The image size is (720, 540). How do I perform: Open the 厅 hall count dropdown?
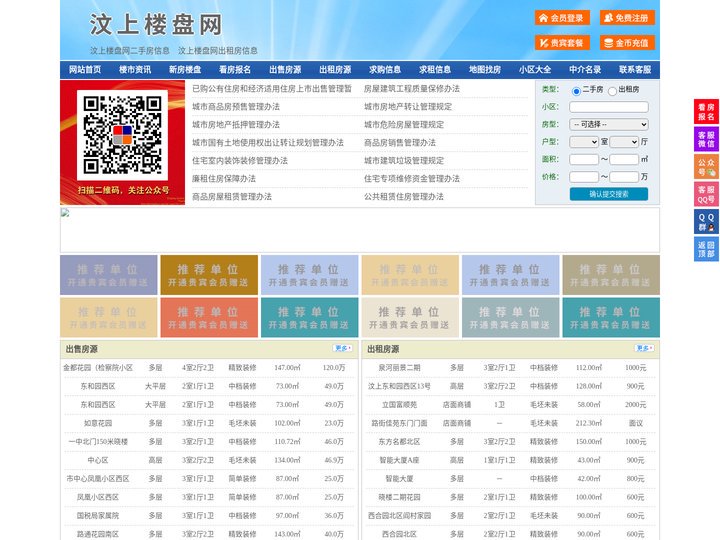point(624,142)
